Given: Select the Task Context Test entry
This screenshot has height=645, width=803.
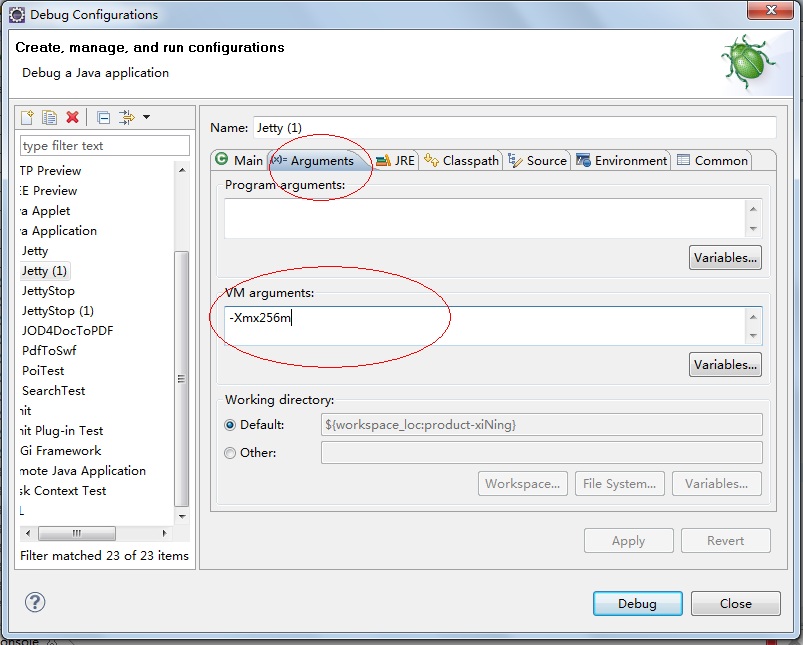Looking at the screenshot, I should pyautogui.click(x=63, y=490).
